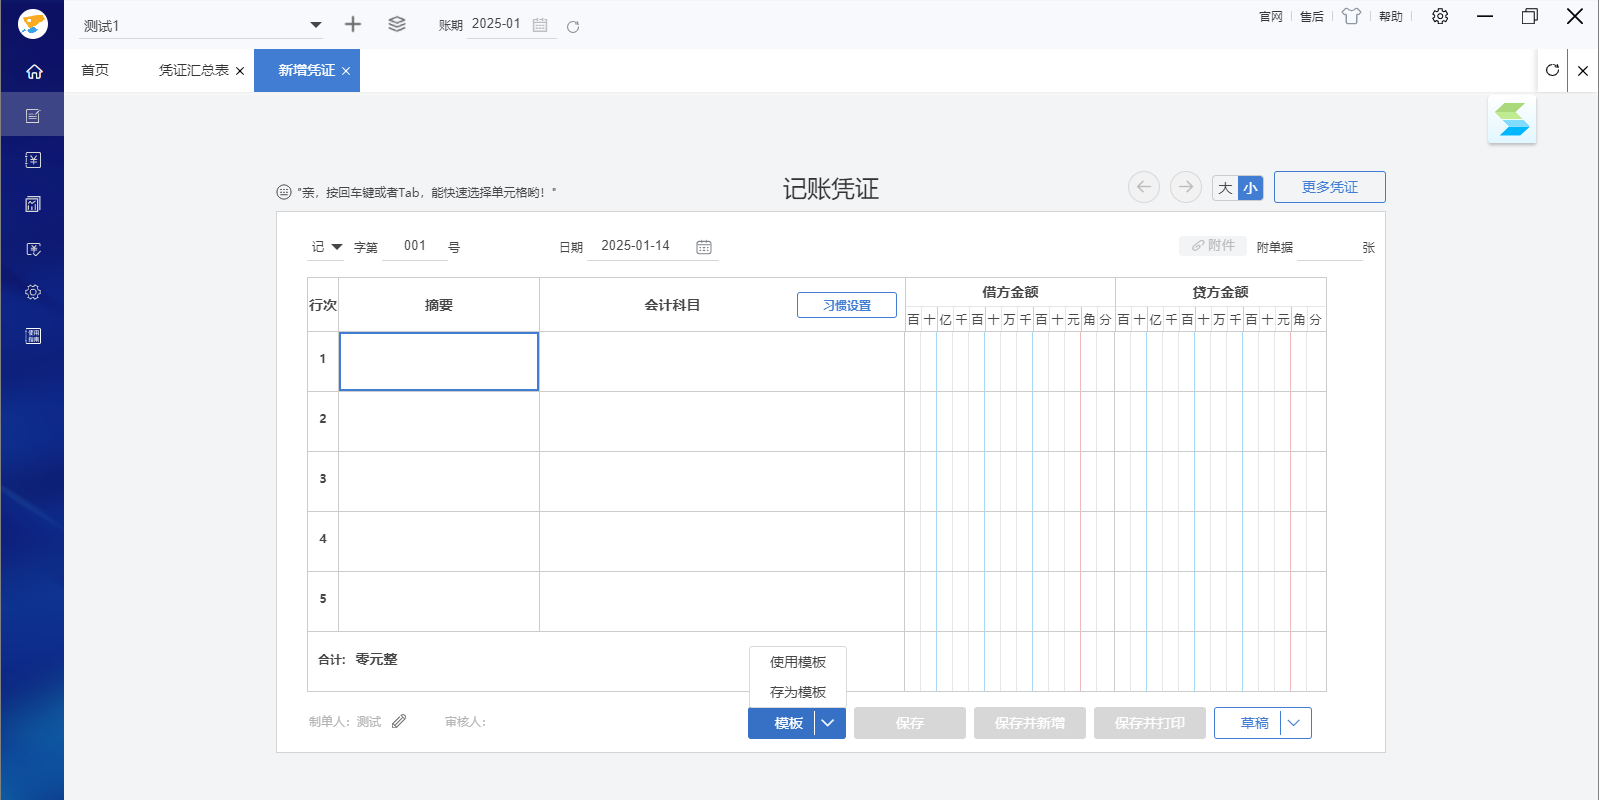Click the 模板 button
1599x800 pixels.
click(789, 723)
